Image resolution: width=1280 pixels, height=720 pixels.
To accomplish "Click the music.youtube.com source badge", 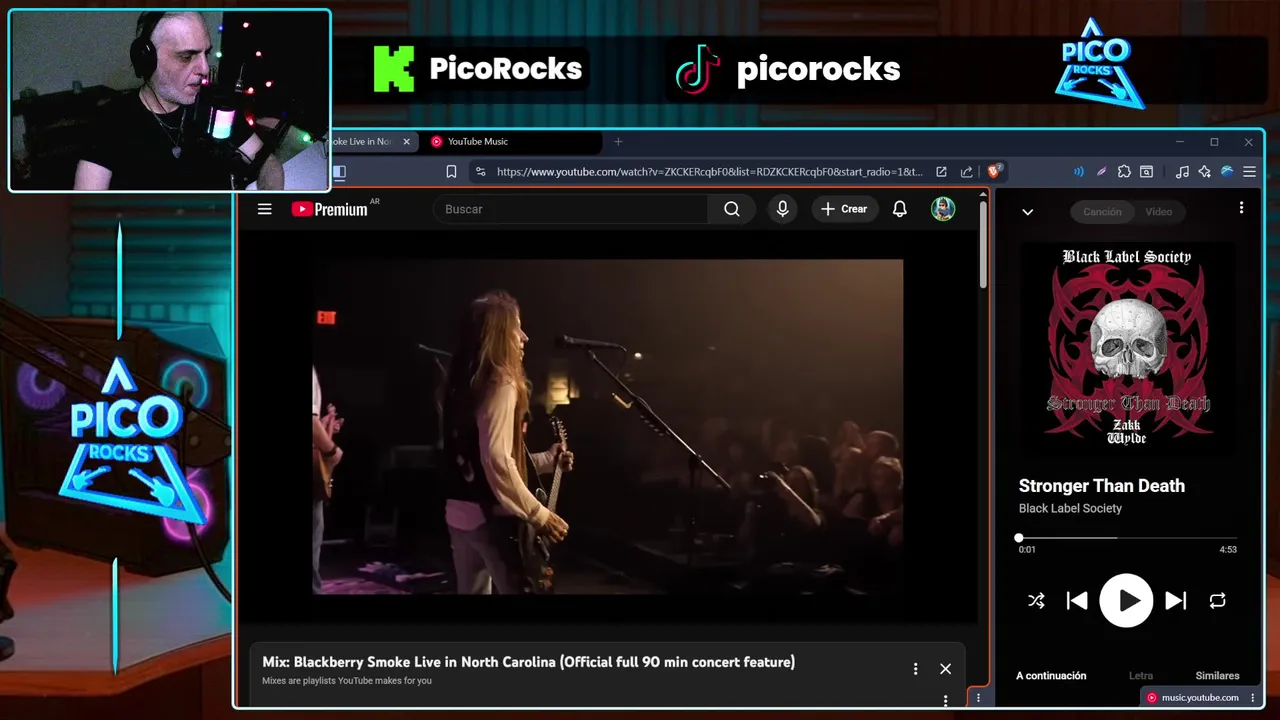I will (x=1192, y=698).
